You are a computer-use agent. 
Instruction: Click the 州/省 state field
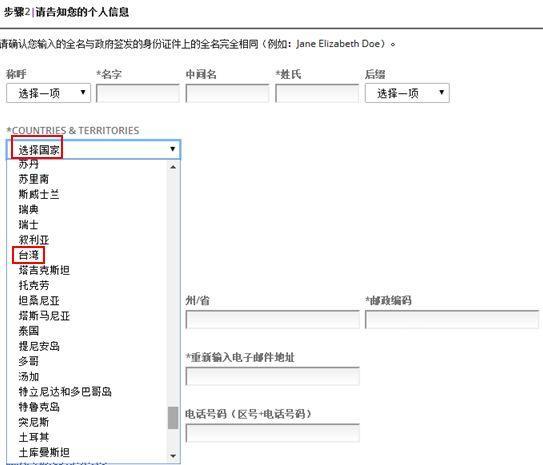pos(273,319)
